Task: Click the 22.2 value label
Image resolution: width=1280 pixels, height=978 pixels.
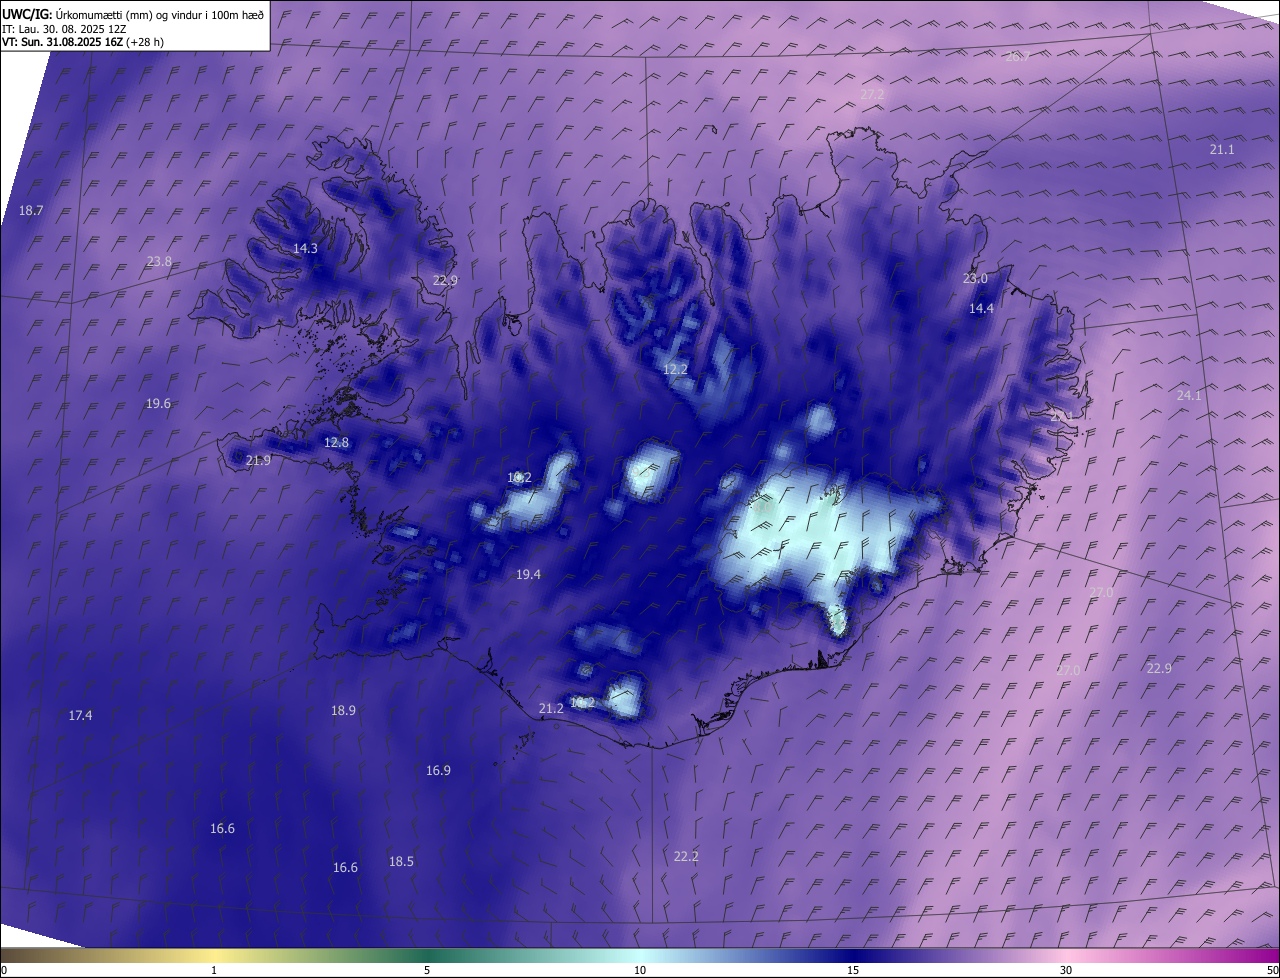Action: (686, 857)
